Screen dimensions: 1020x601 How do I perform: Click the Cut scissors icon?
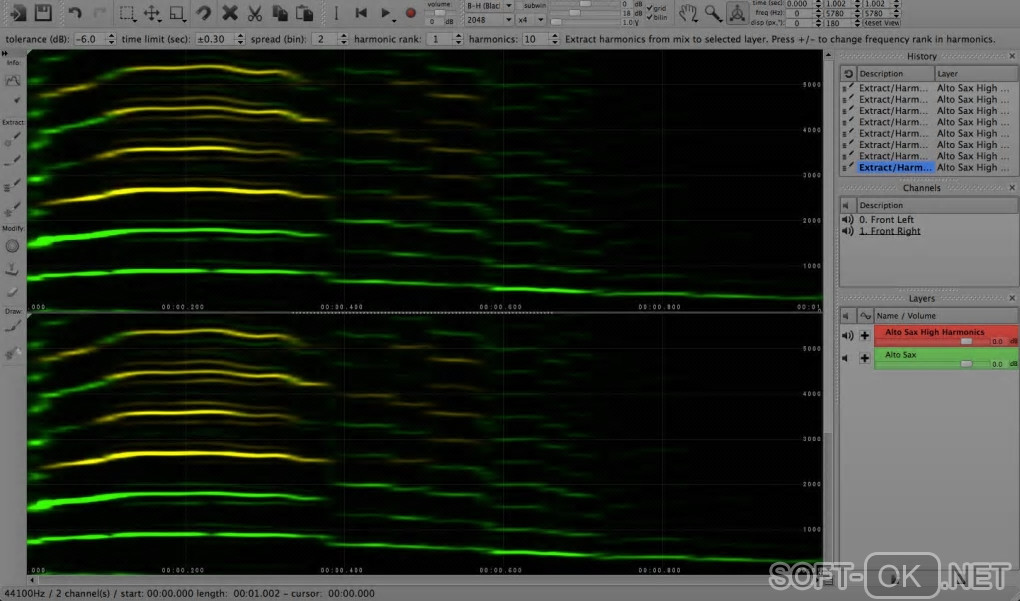tap(255, 13)
